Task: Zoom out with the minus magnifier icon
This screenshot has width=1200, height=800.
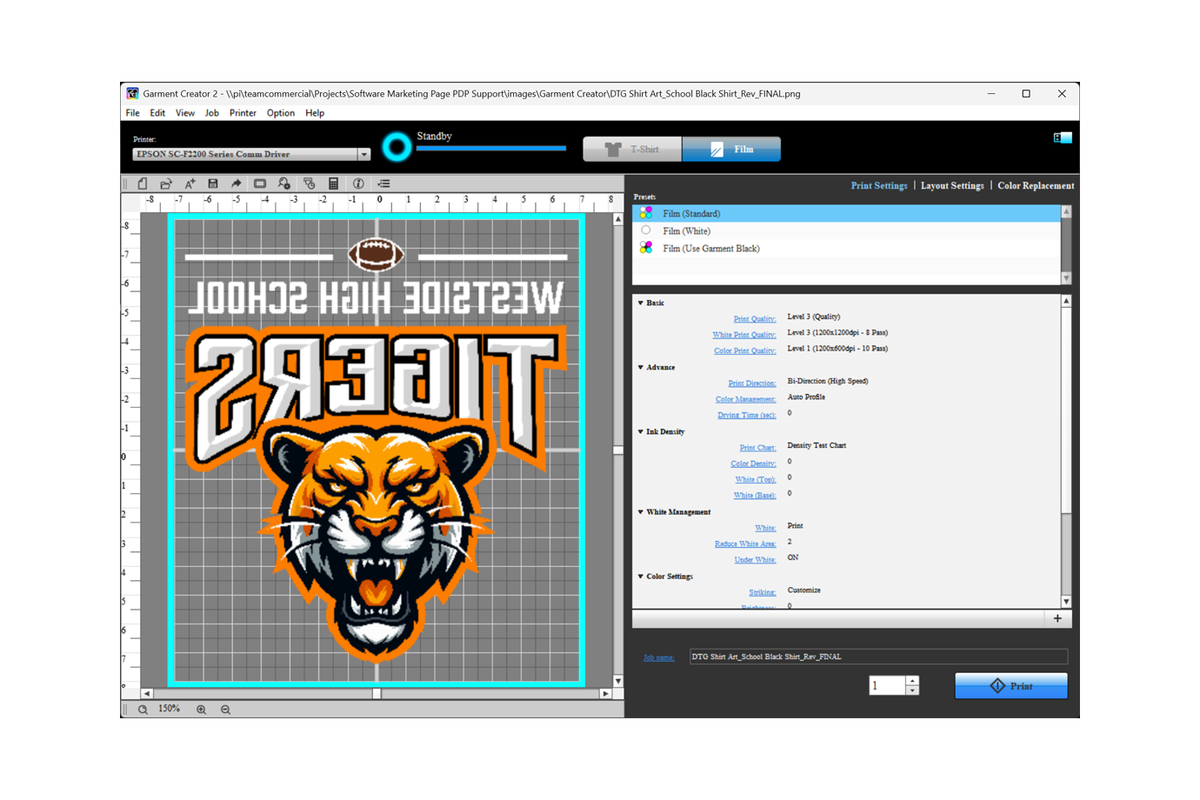Action: click(x=226, y=709)
